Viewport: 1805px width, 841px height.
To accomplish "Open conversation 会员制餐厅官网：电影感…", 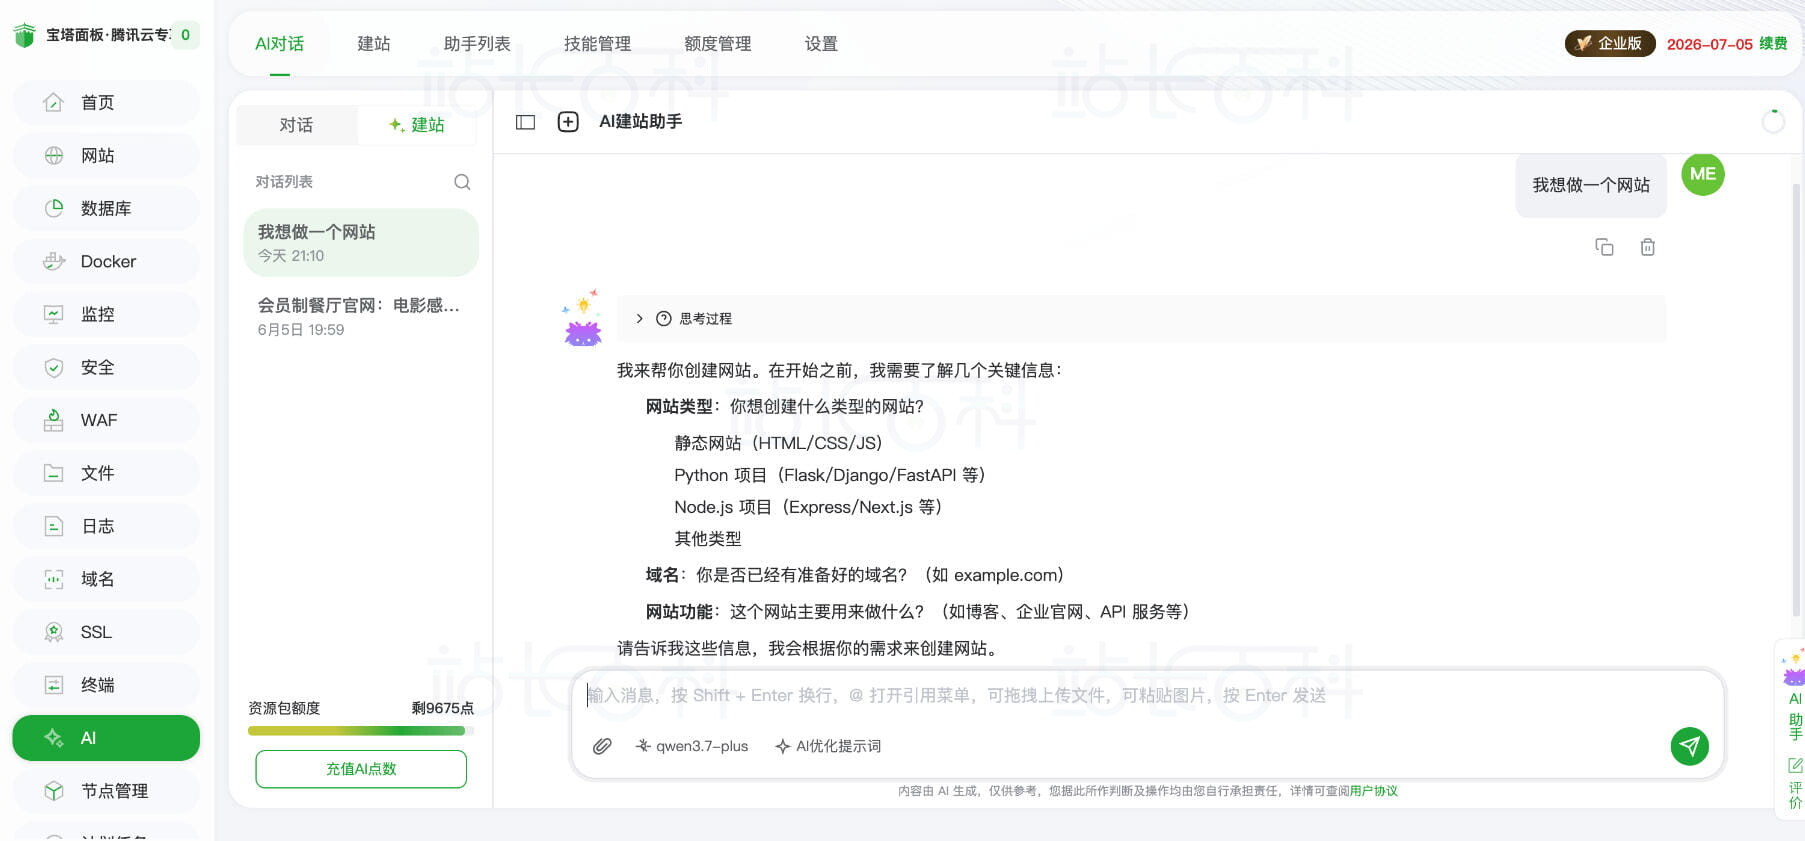I will click(x=361, y=316).
